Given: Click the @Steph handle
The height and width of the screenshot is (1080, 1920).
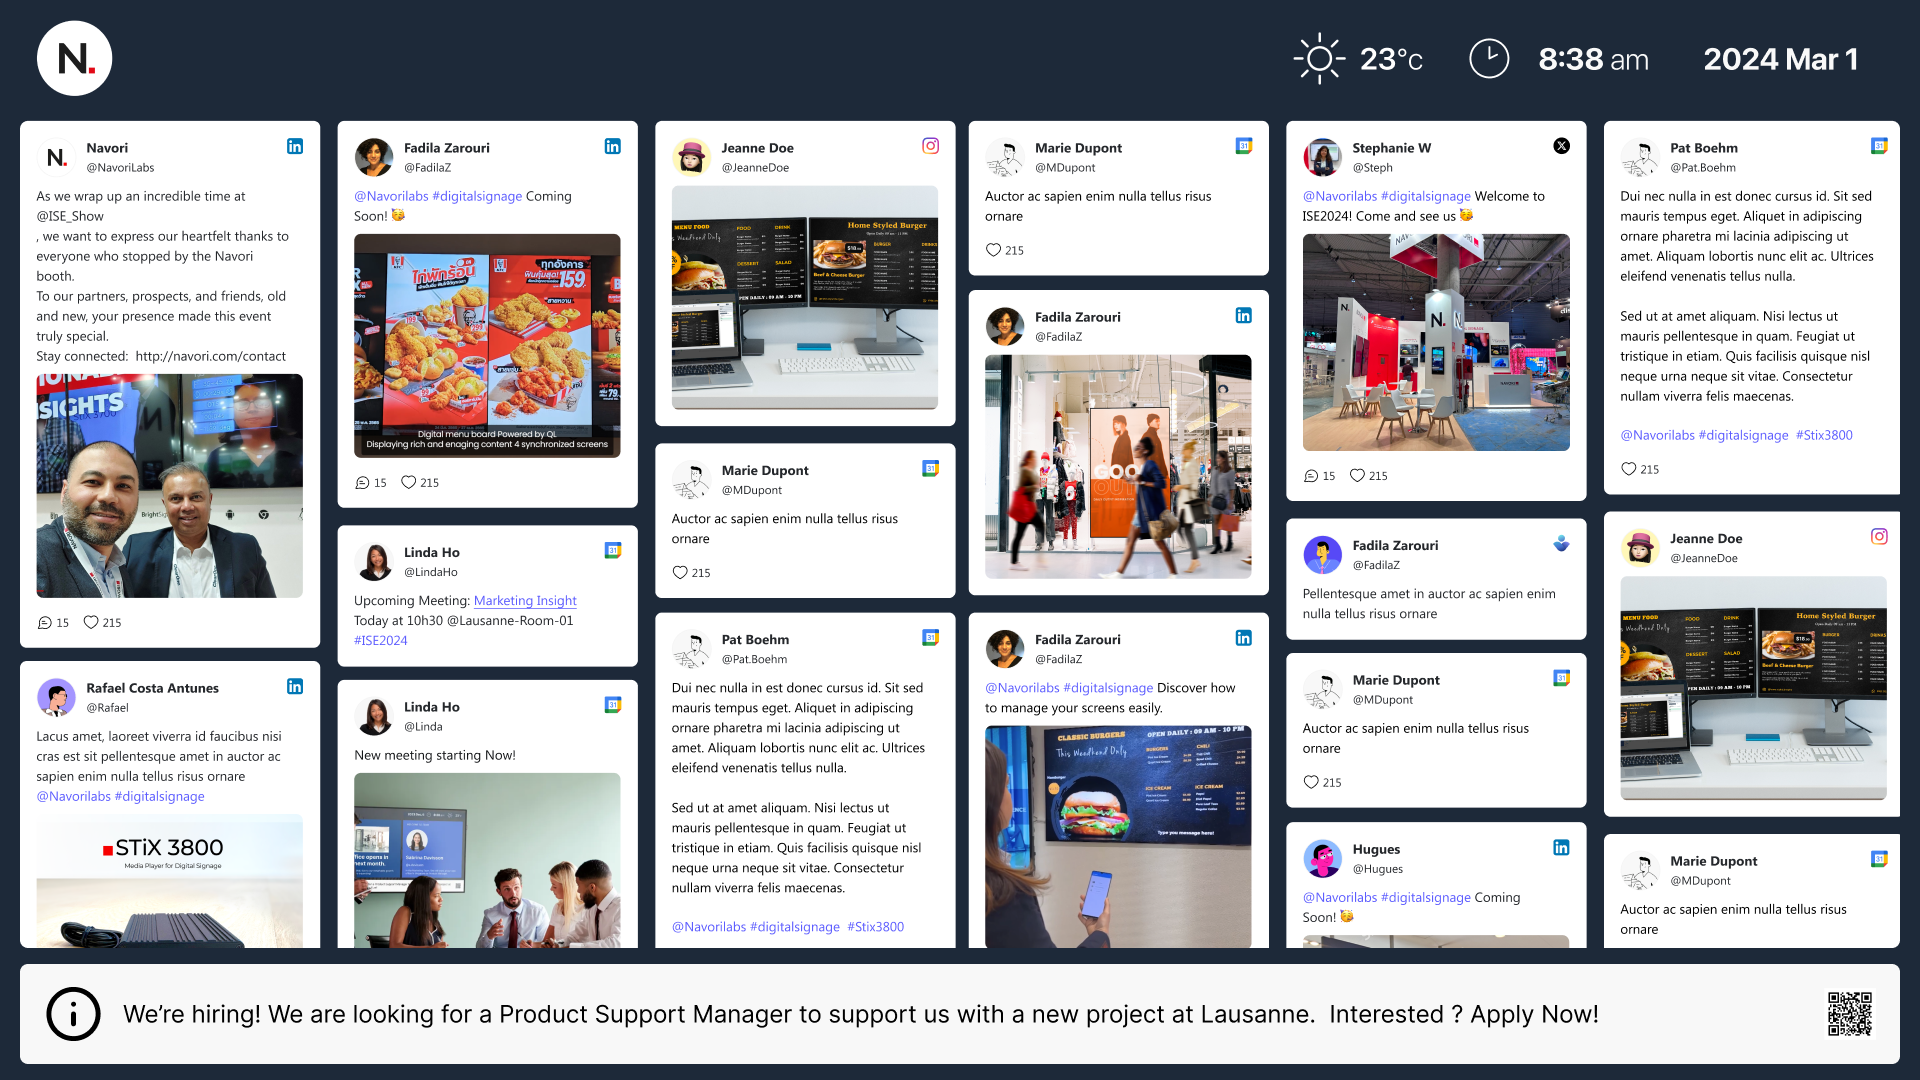Looking at the screenshot, I should tap(1372, 168).
